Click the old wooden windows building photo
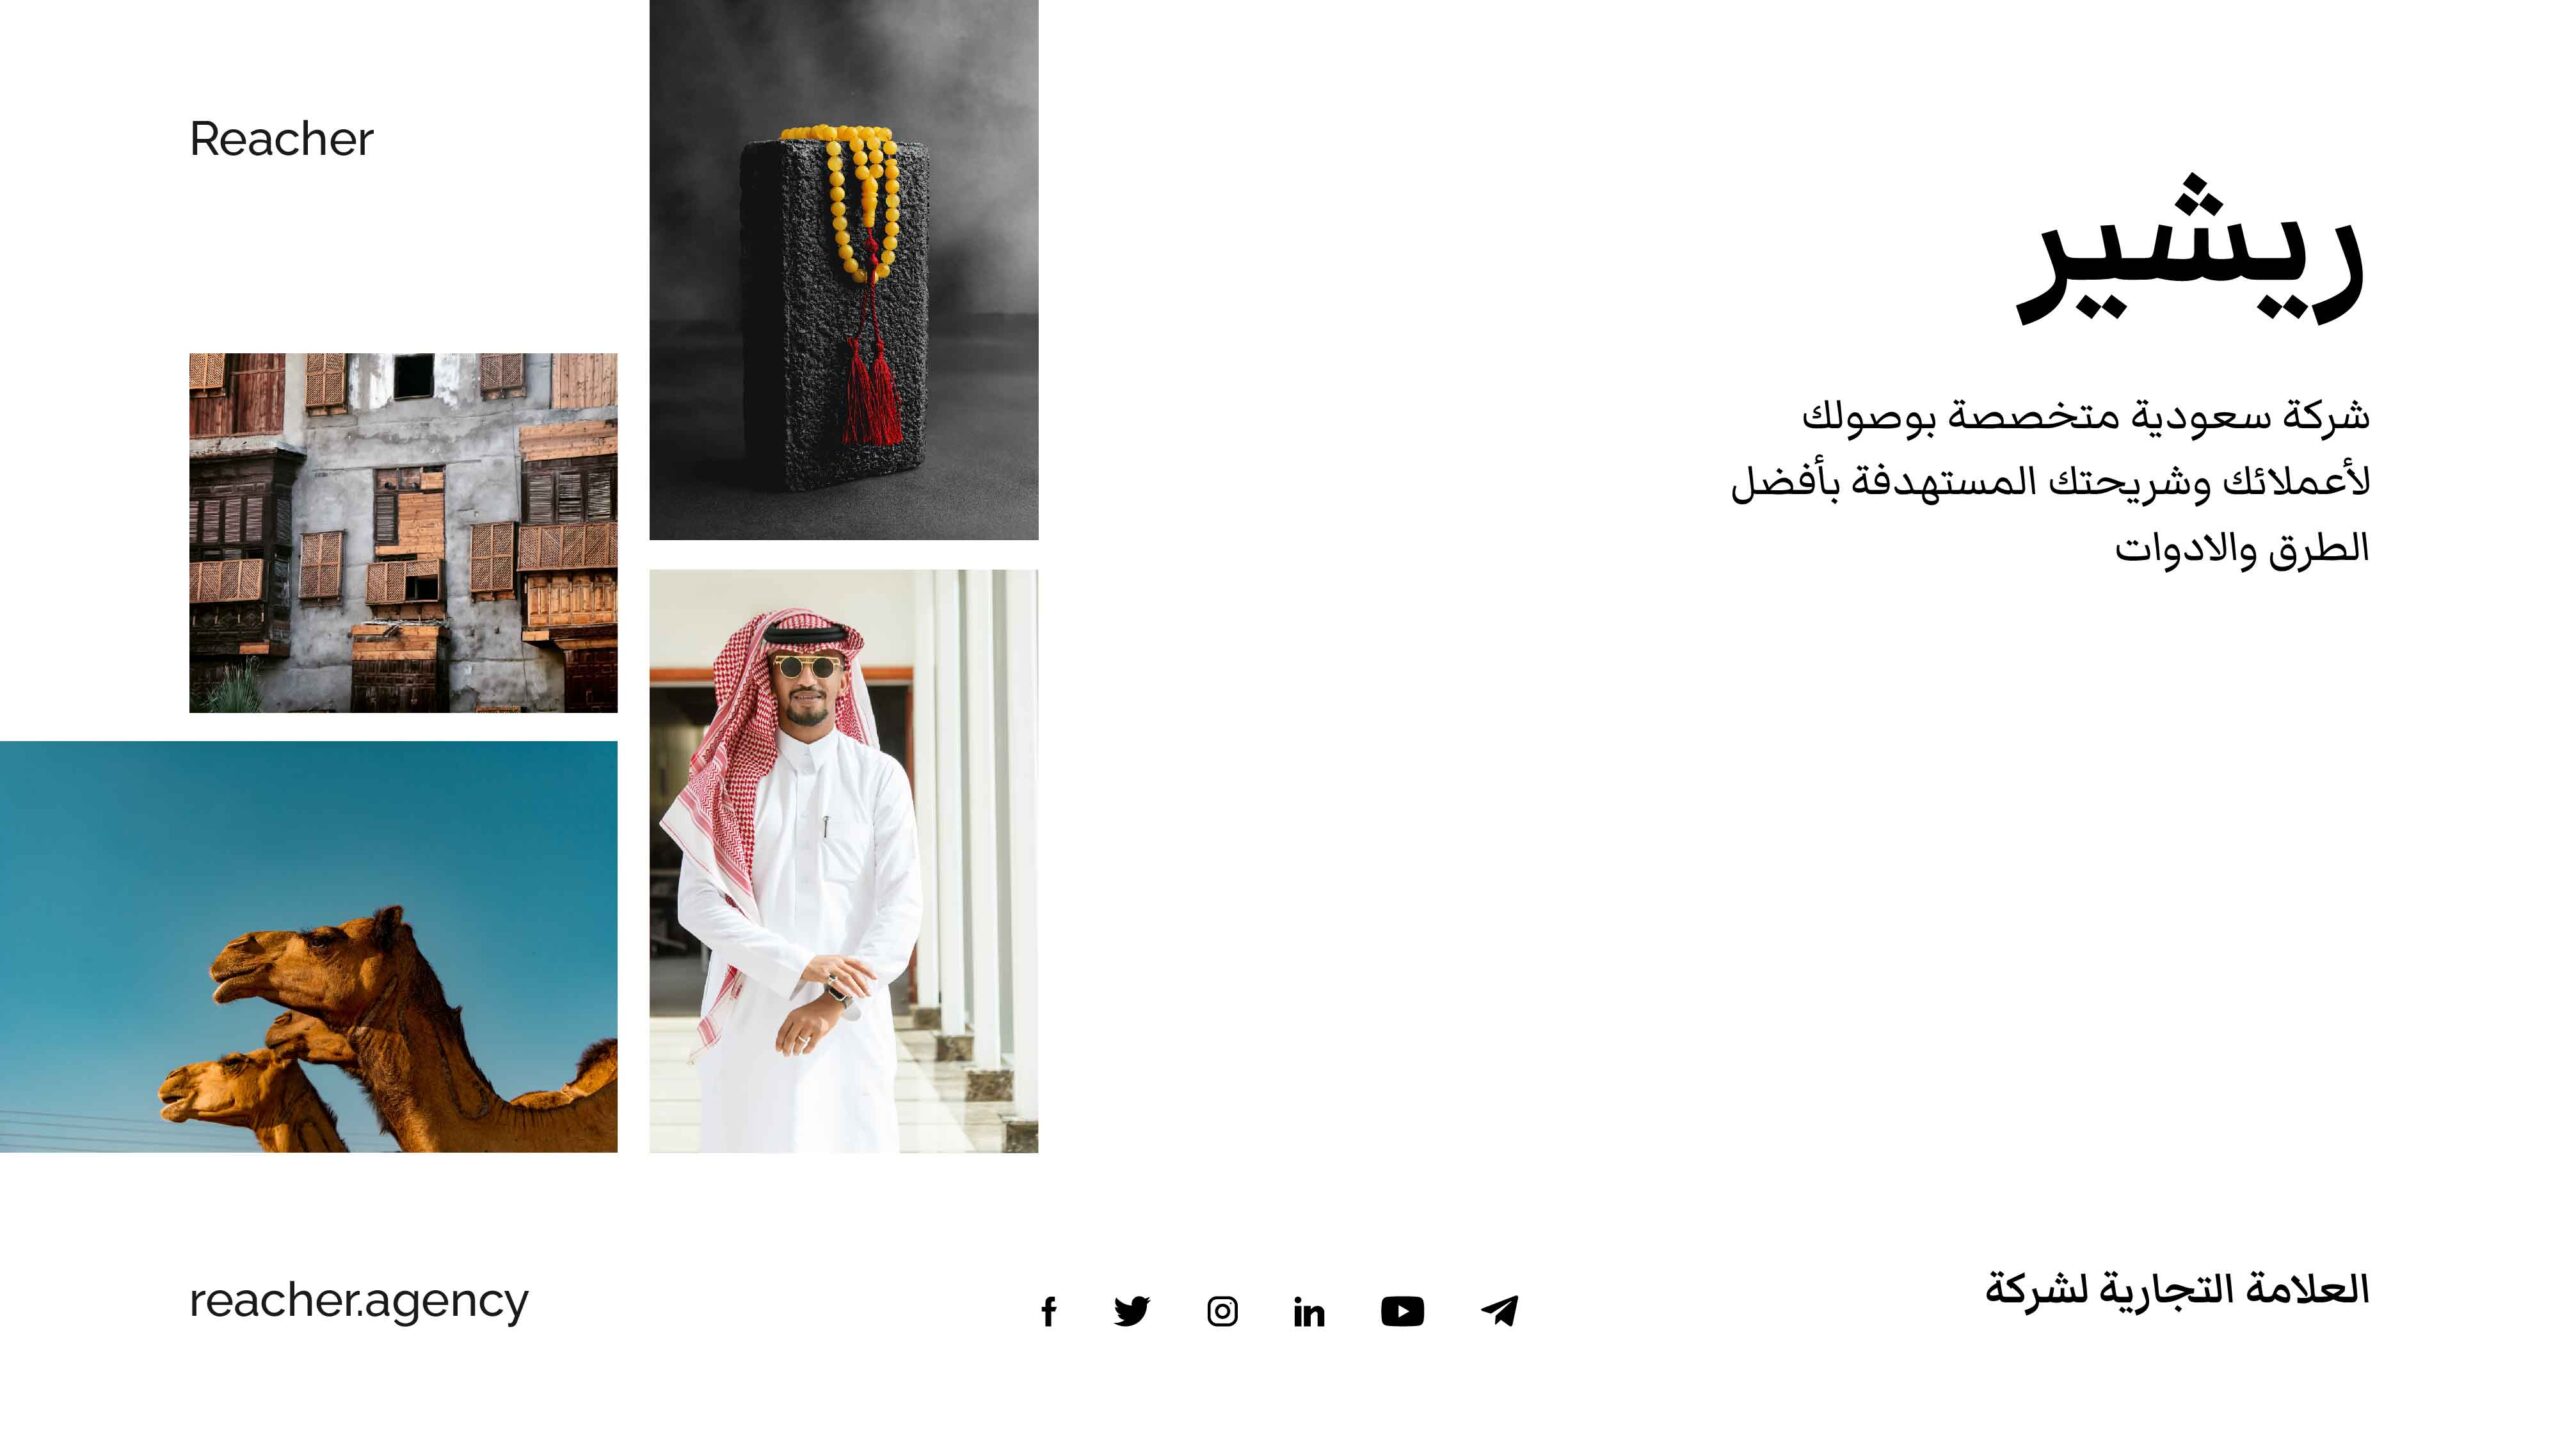This screenshot has width=2560, height=1440. 403,532
